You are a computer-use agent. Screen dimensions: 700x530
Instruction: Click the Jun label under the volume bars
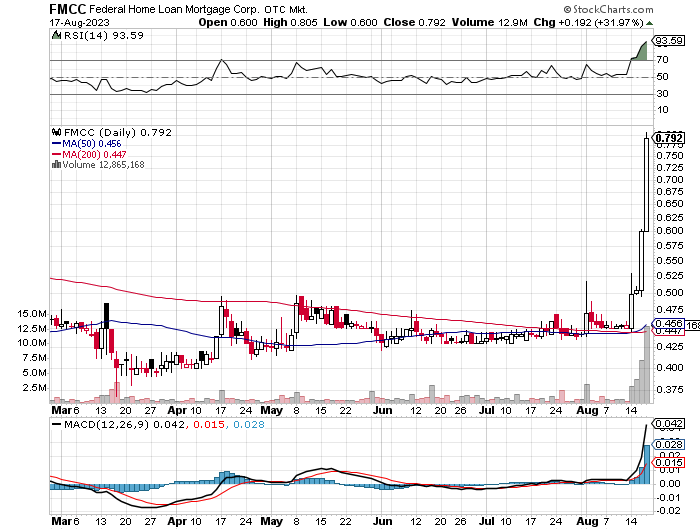click(x=383, y=410)
